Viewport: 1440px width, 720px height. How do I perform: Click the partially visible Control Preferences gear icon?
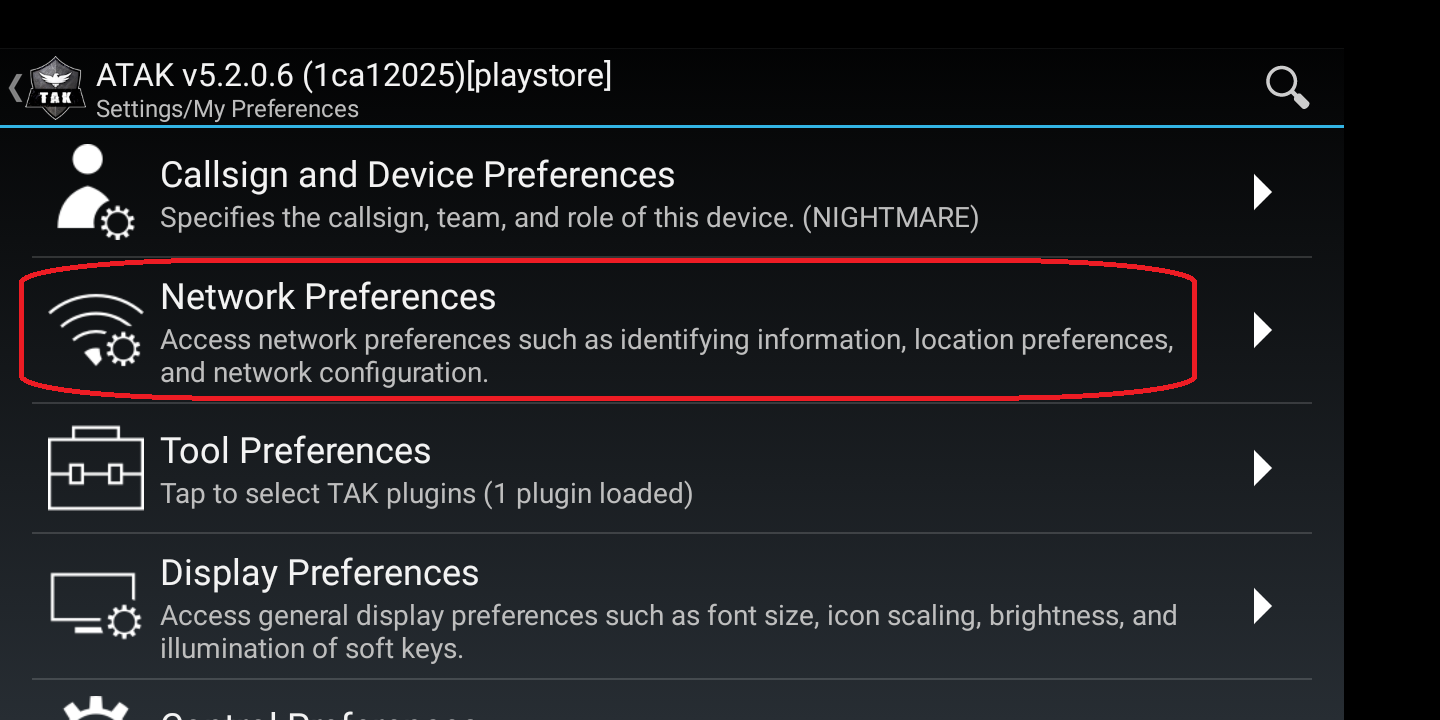96,708
